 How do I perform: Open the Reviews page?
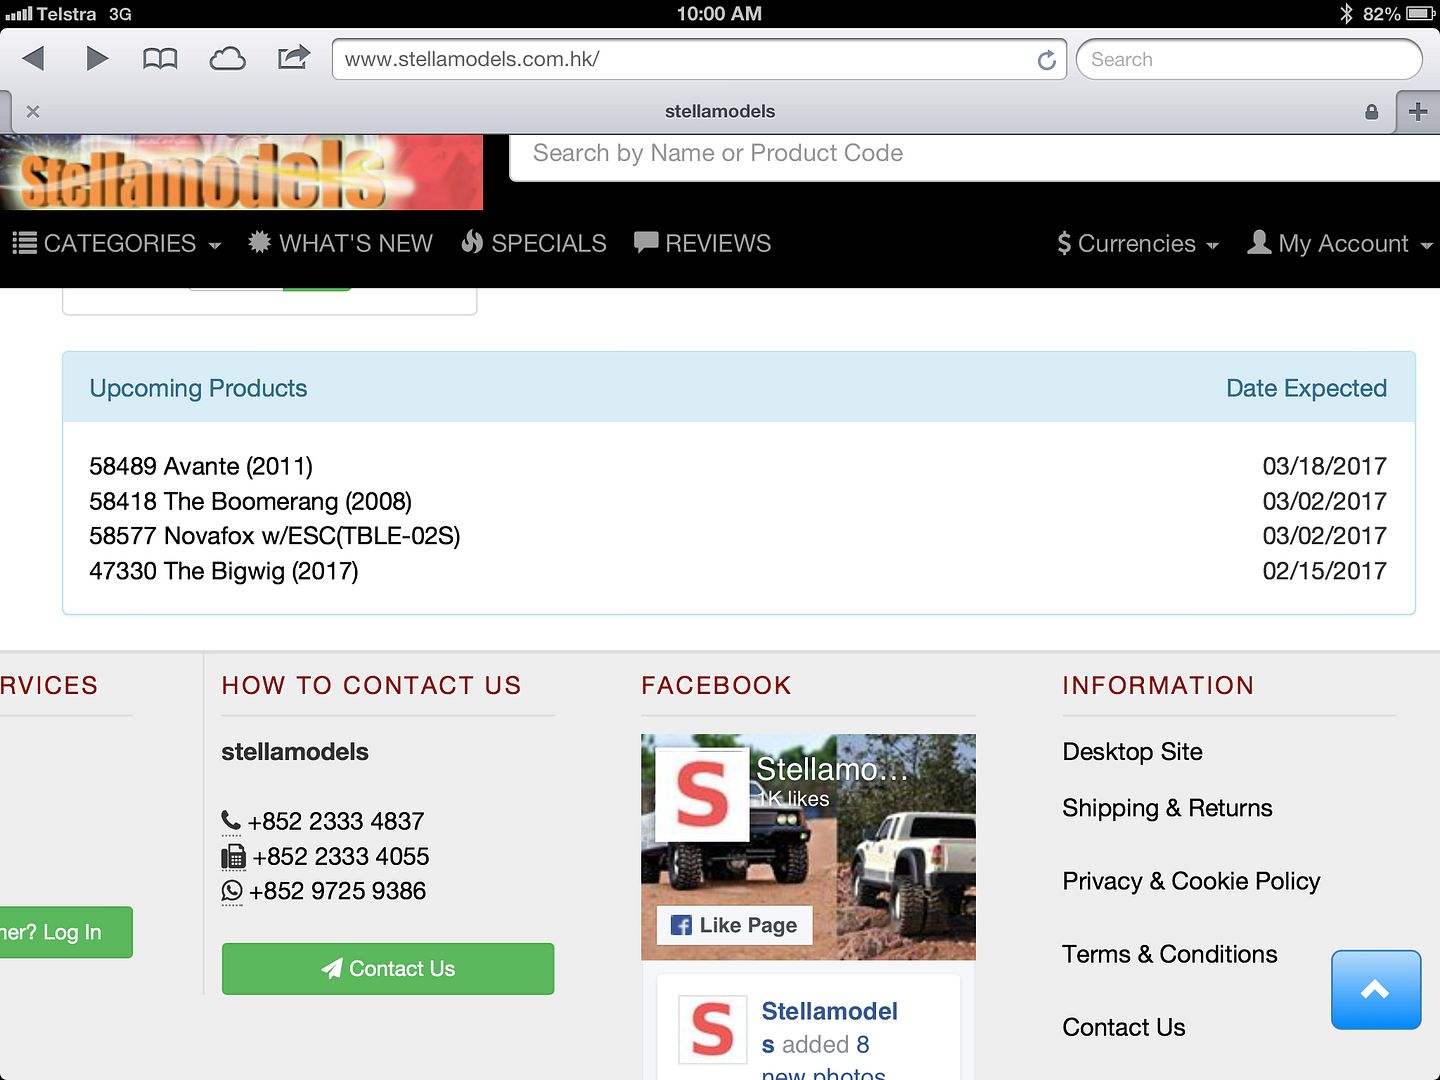(703, 243)
